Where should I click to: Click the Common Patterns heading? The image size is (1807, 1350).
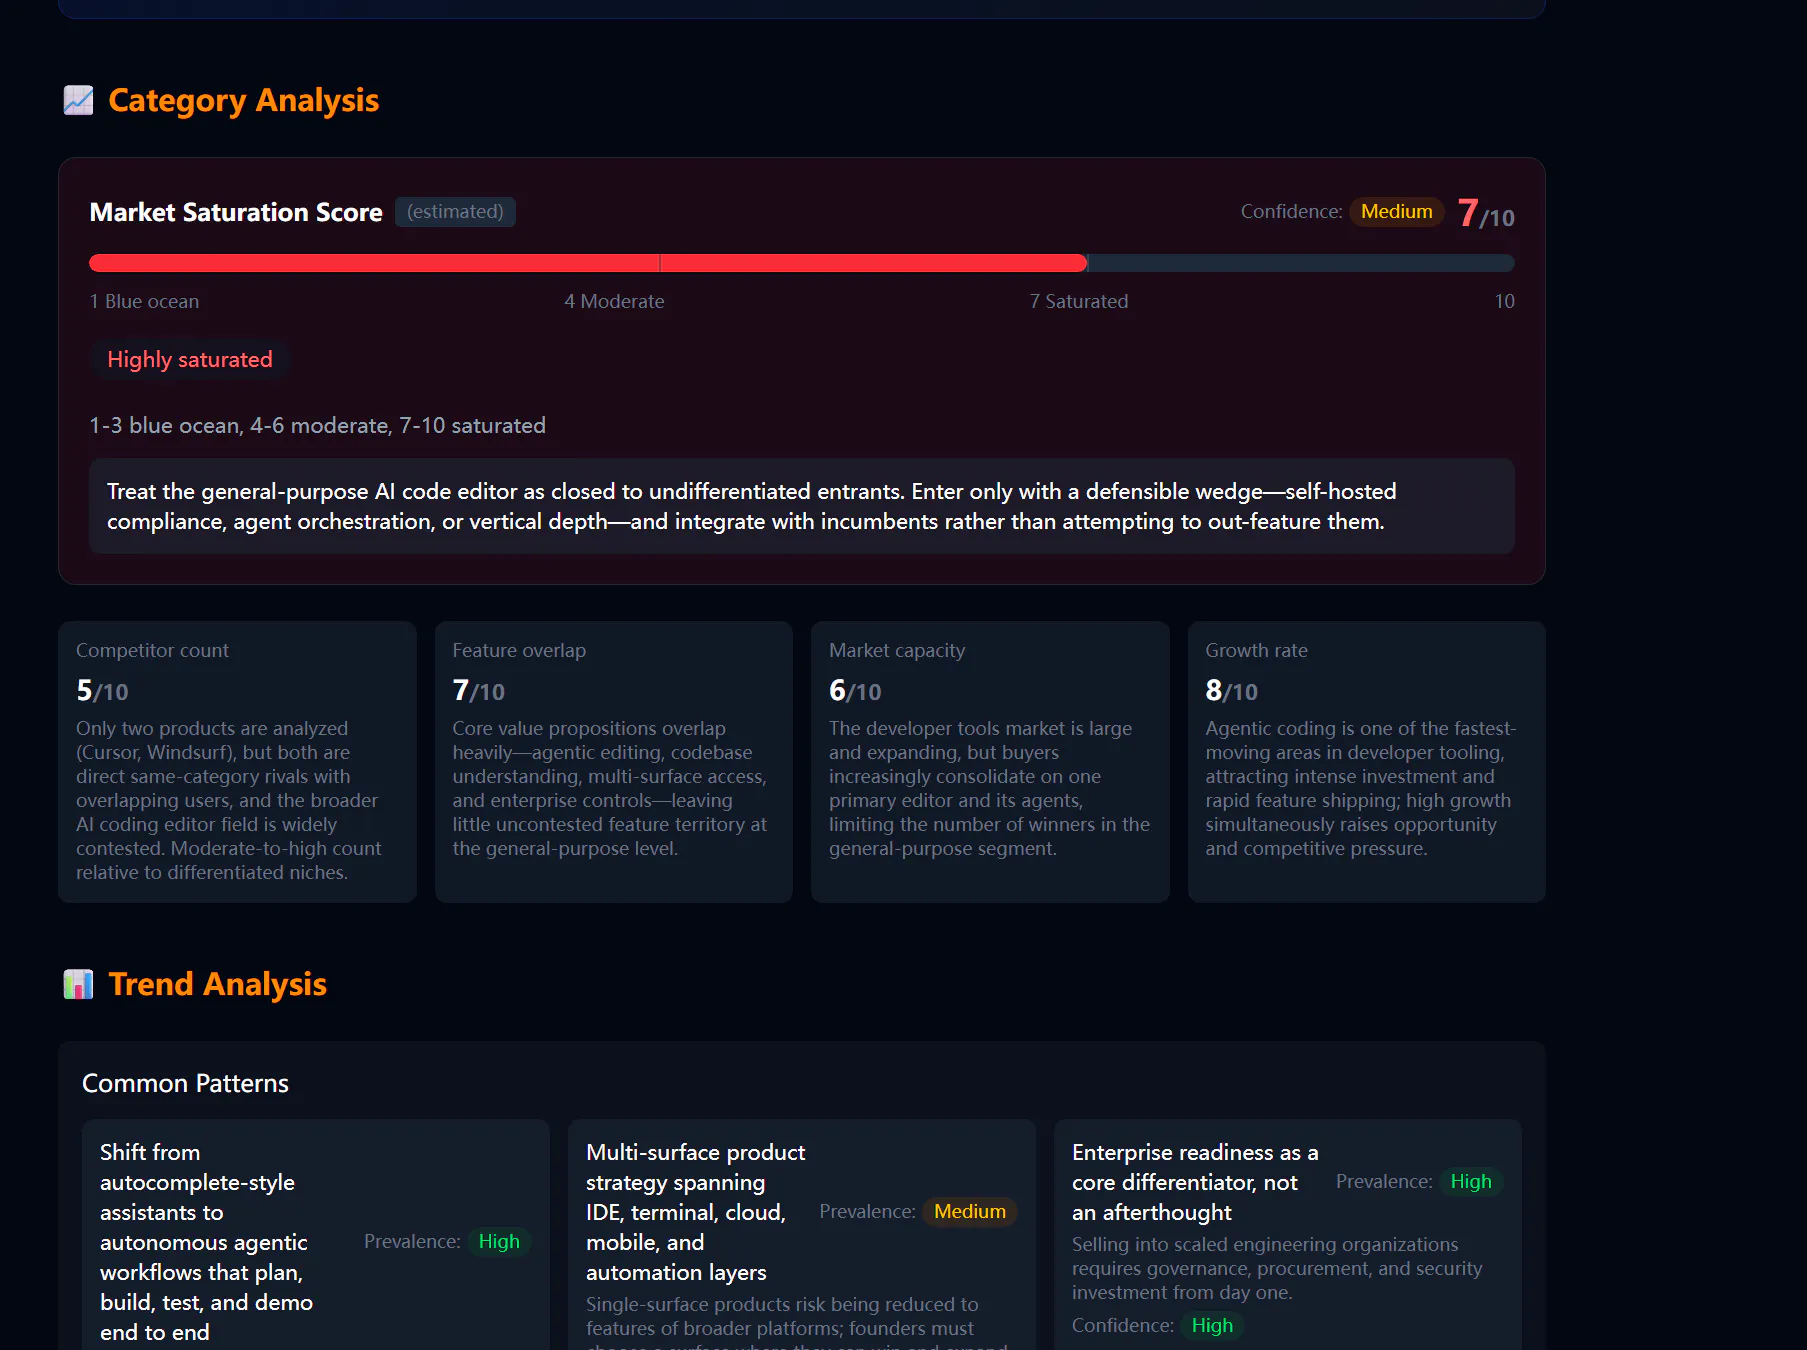[x=185, y=1083]
